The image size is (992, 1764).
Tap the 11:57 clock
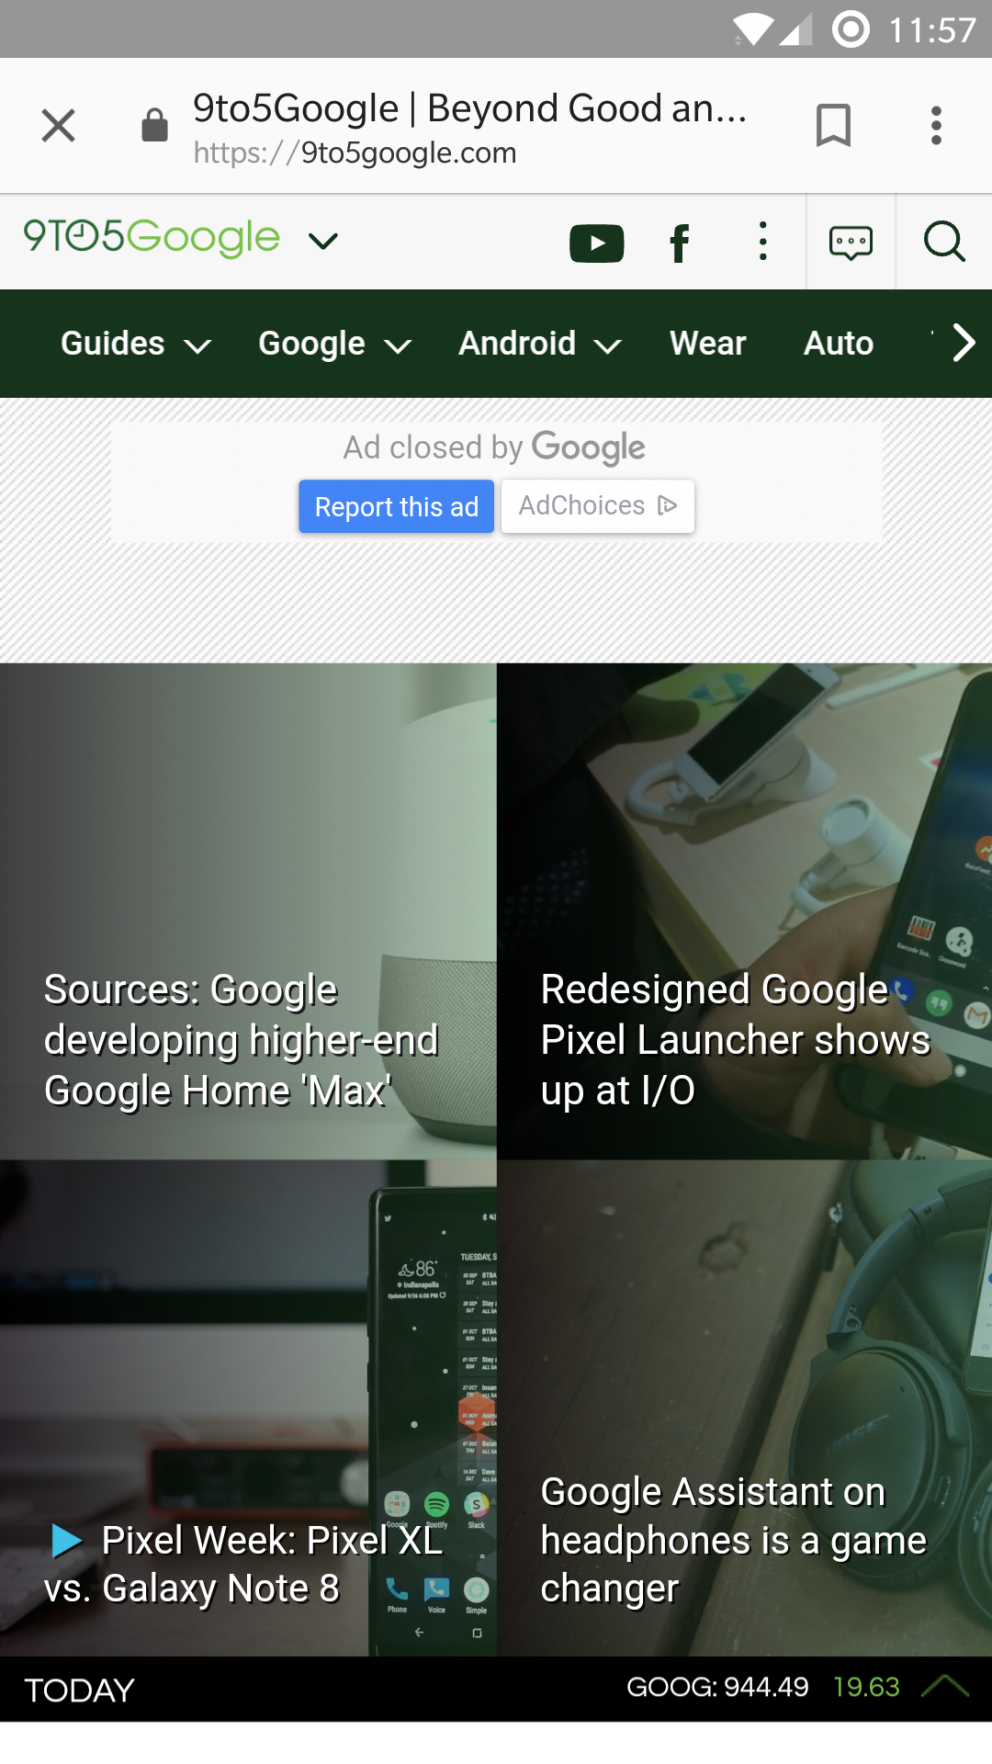tap(932, 30)
